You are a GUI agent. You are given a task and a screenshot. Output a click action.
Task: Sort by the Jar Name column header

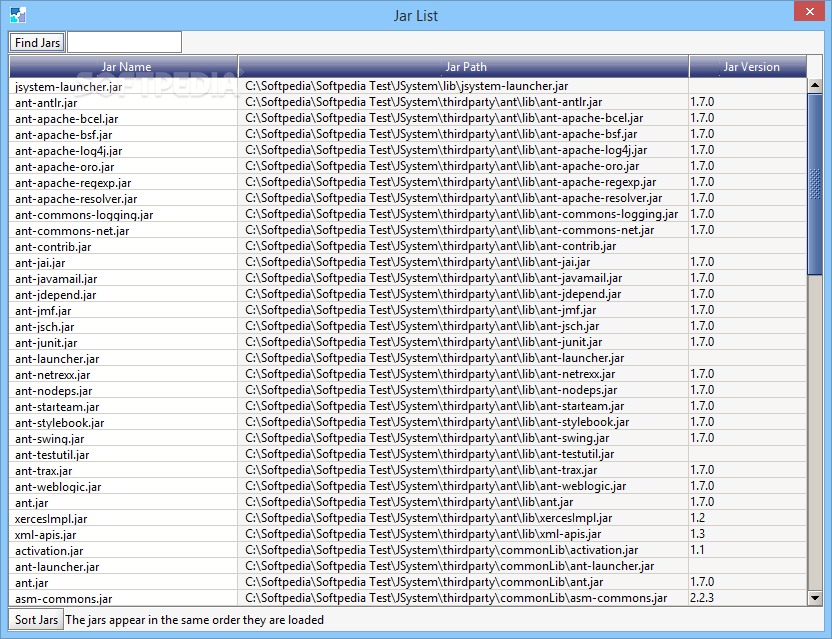[x=124, y=67]
